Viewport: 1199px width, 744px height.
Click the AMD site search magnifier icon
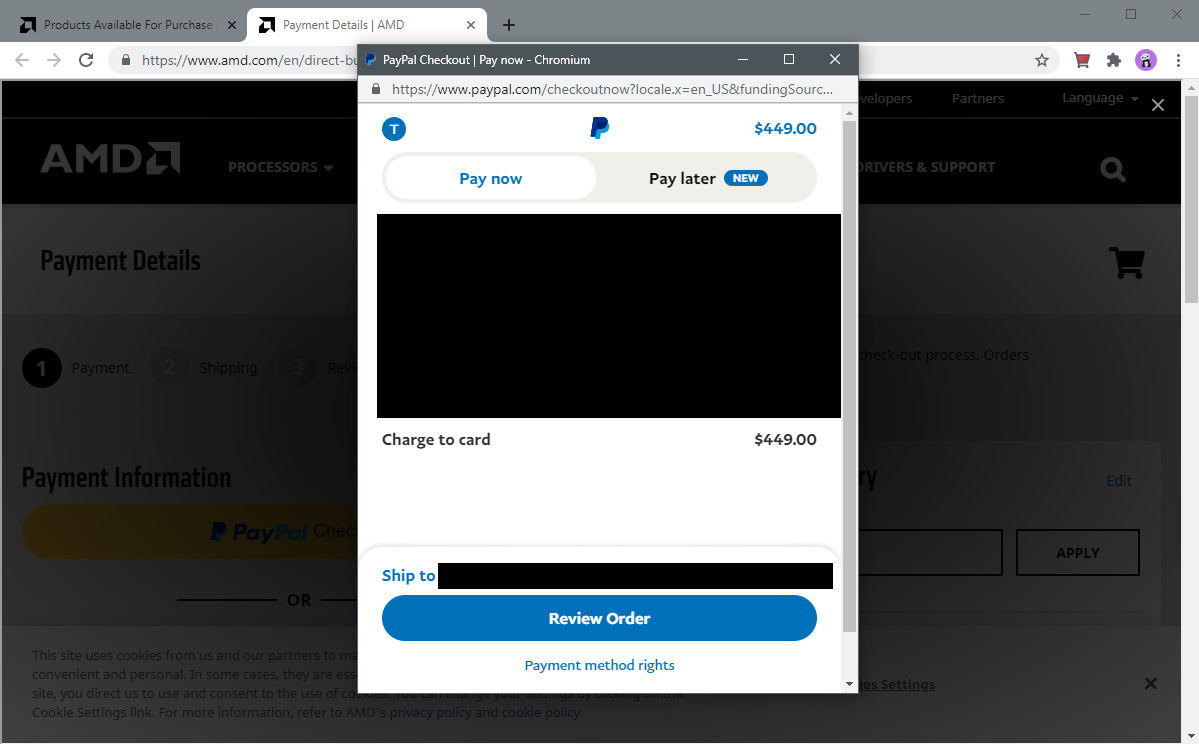1113,169
